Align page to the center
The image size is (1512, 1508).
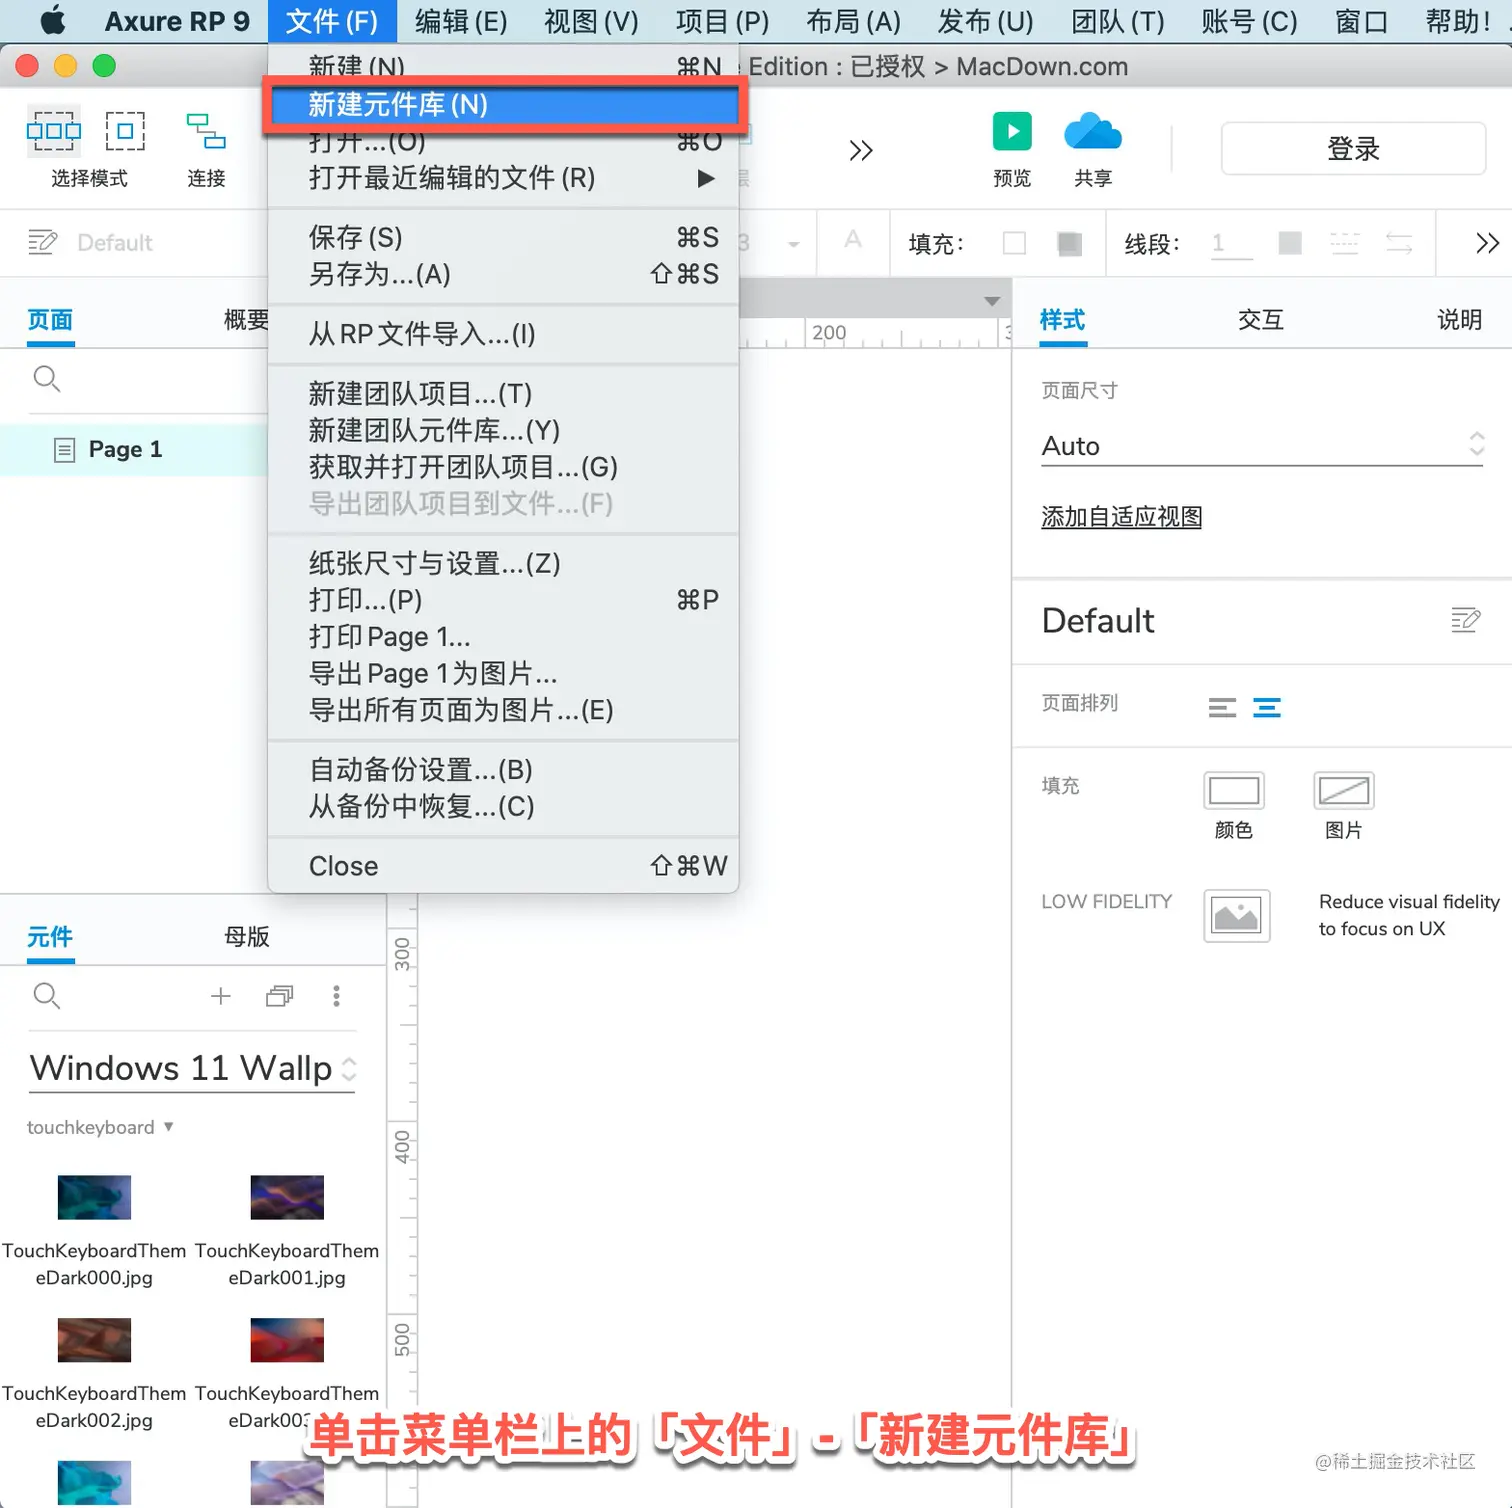click(x=1267, y=708)
